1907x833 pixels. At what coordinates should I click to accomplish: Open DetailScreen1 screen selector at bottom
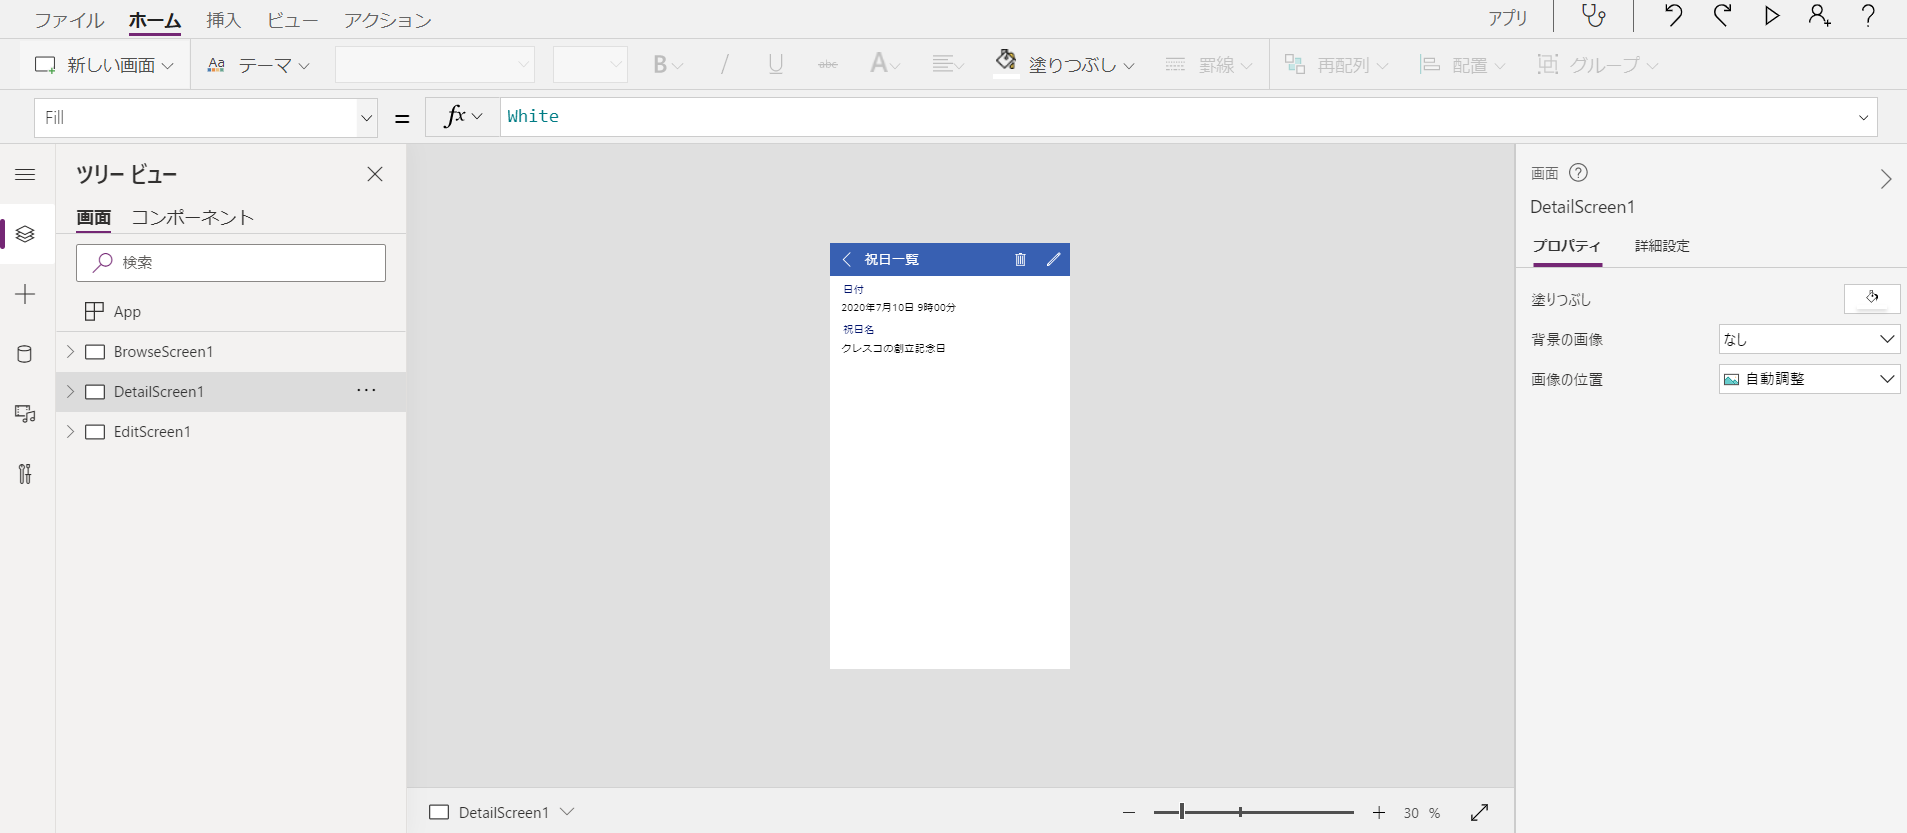point(502,812)
